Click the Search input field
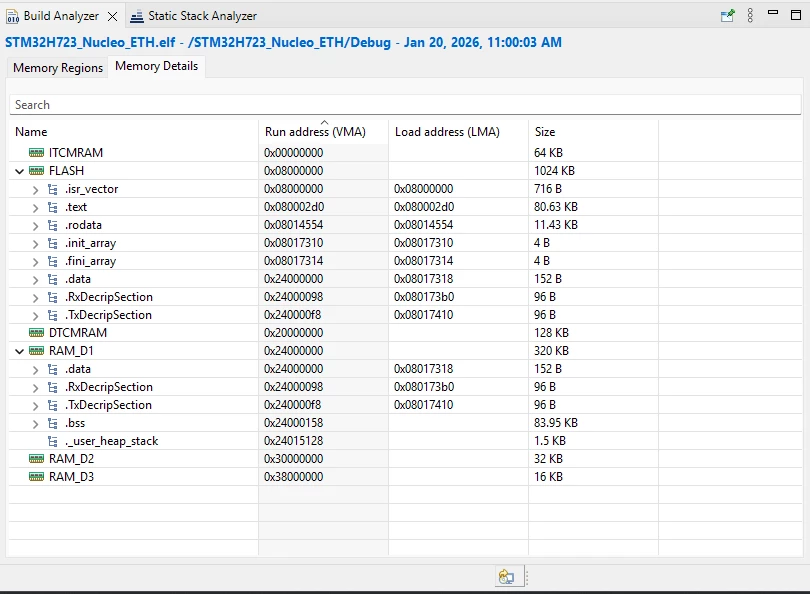 coord(405,105)
